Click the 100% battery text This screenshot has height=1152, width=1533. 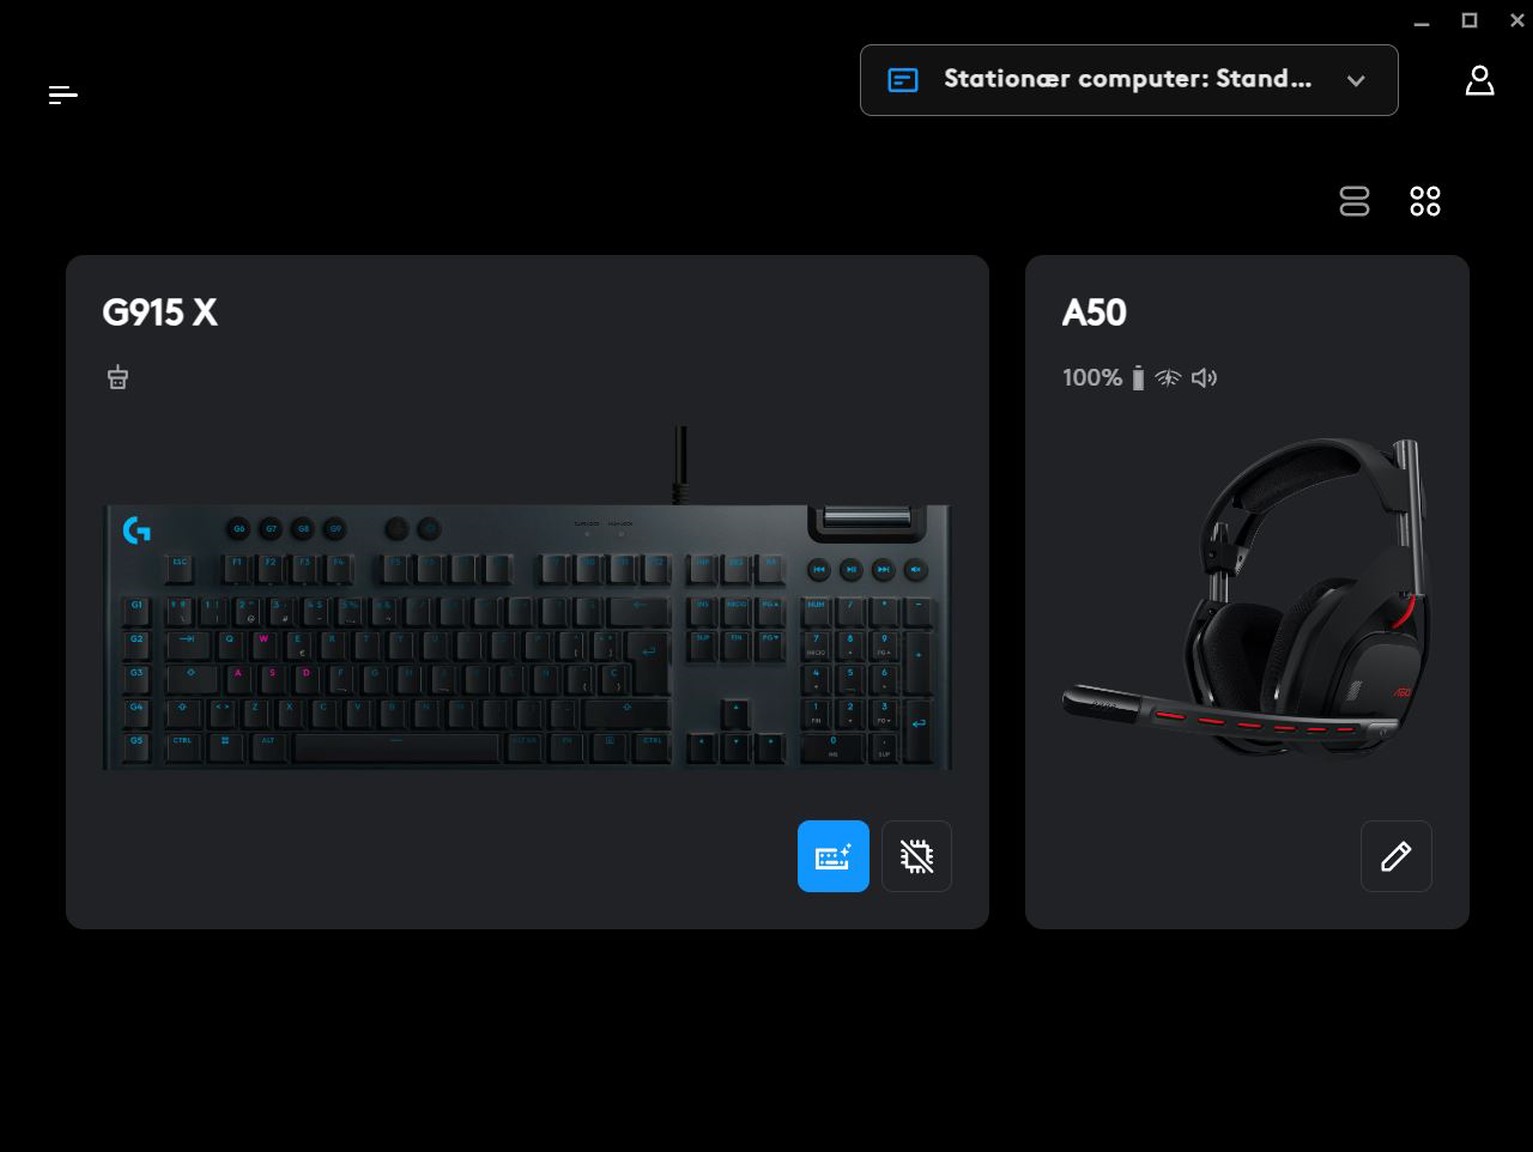1092,378
